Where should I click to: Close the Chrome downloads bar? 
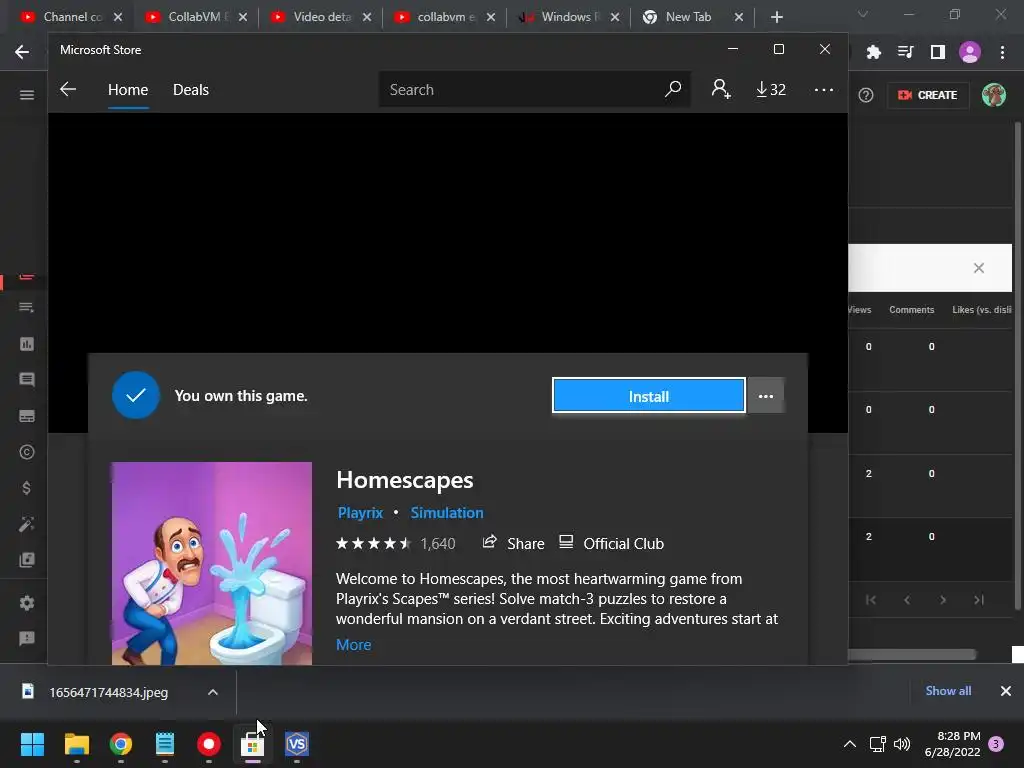pyautogui.click(x=1006, y=691)
